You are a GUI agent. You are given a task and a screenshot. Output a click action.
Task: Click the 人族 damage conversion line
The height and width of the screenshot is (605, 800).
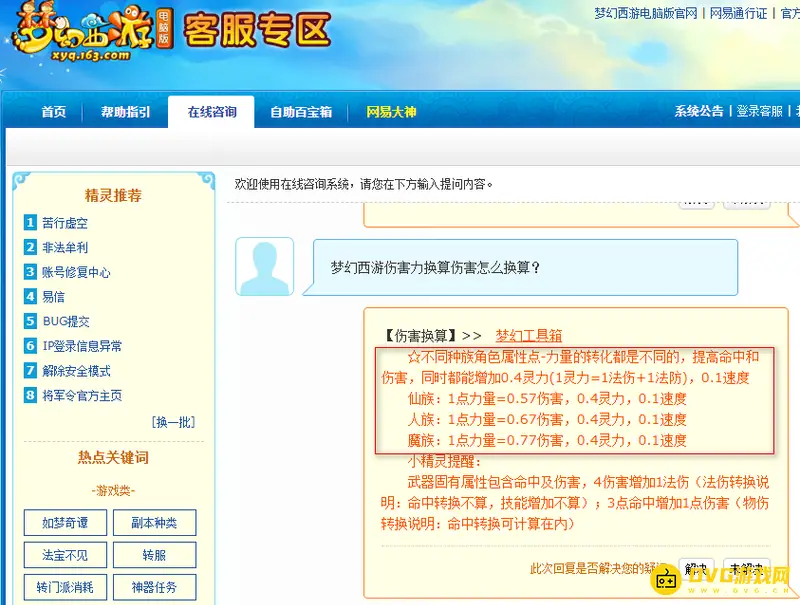[547, 419]
